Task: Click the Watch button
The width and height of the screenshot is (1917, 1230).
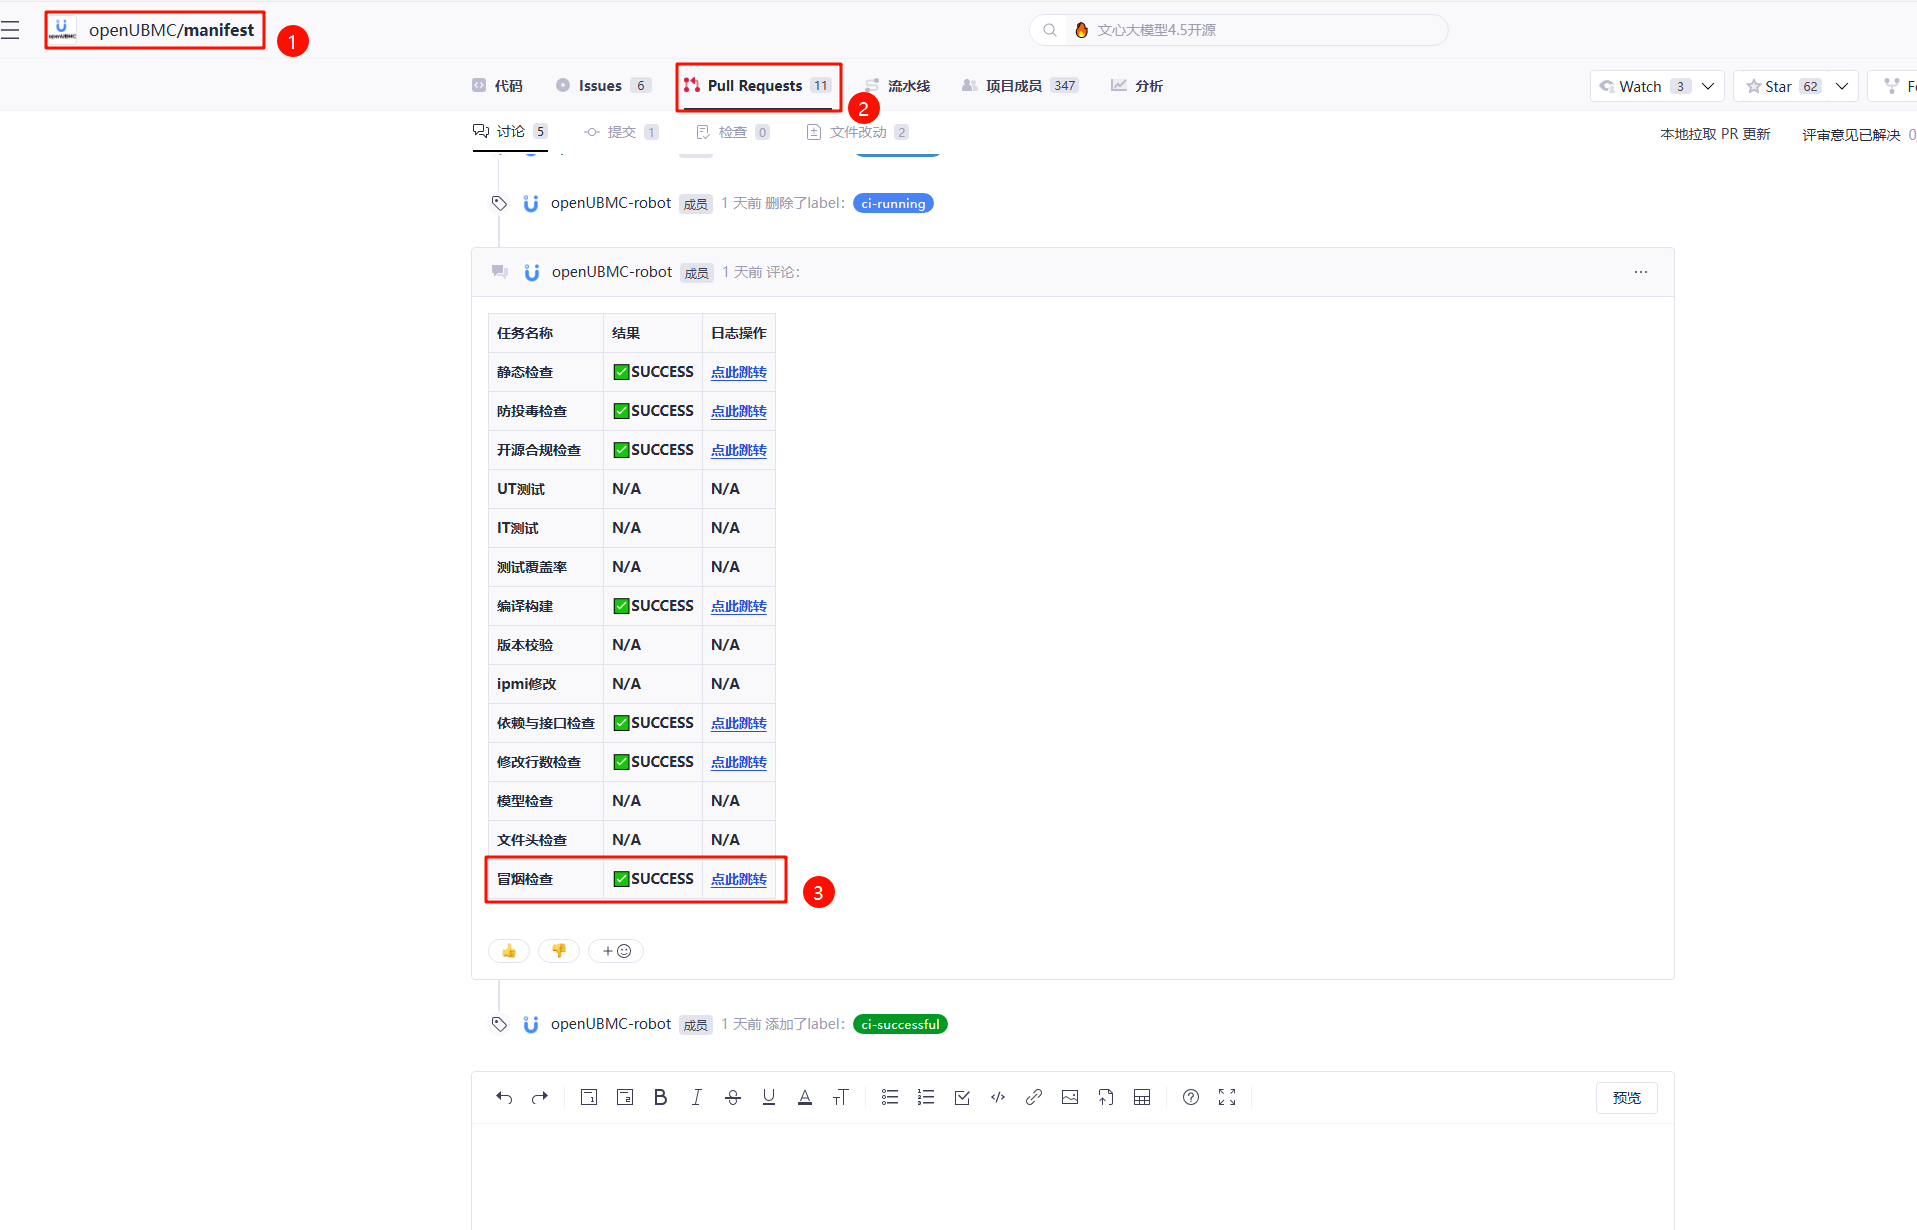Action: 1643,87
